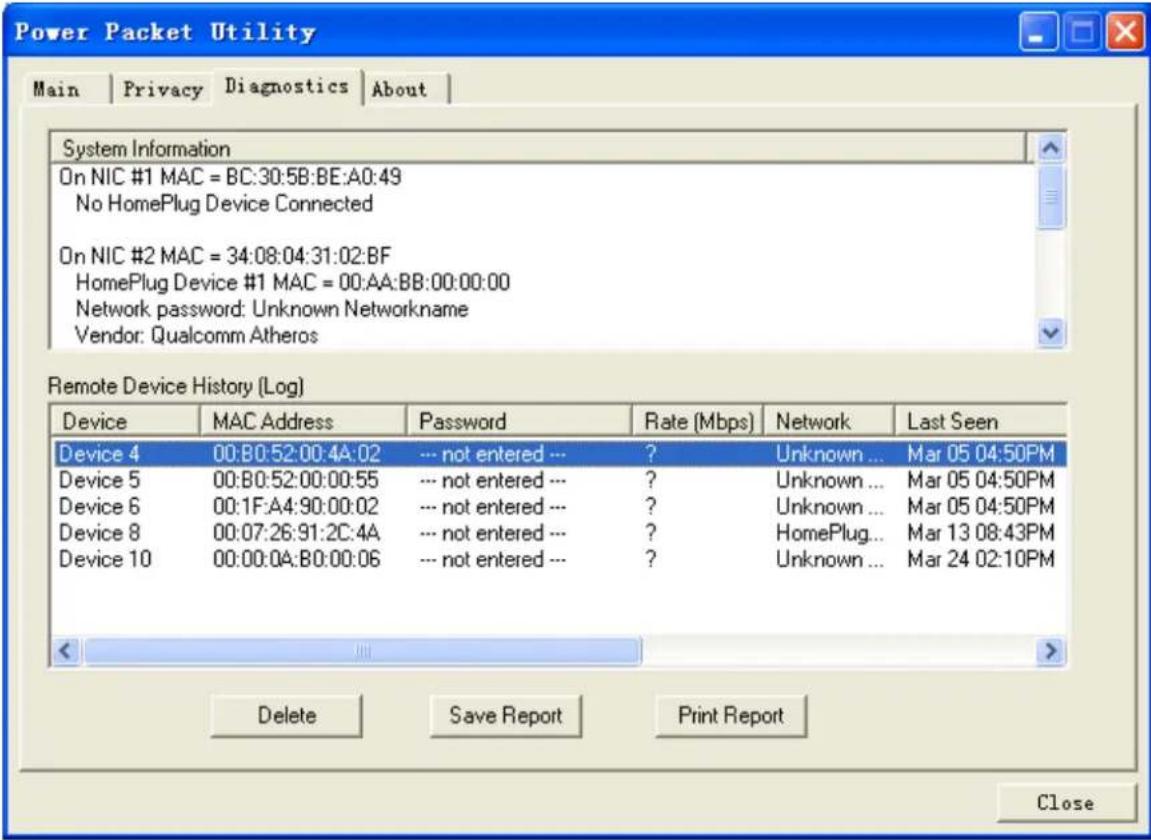Click the NIC #1 MAC line
Viewport: 1151px width, 840px height.
230,177
